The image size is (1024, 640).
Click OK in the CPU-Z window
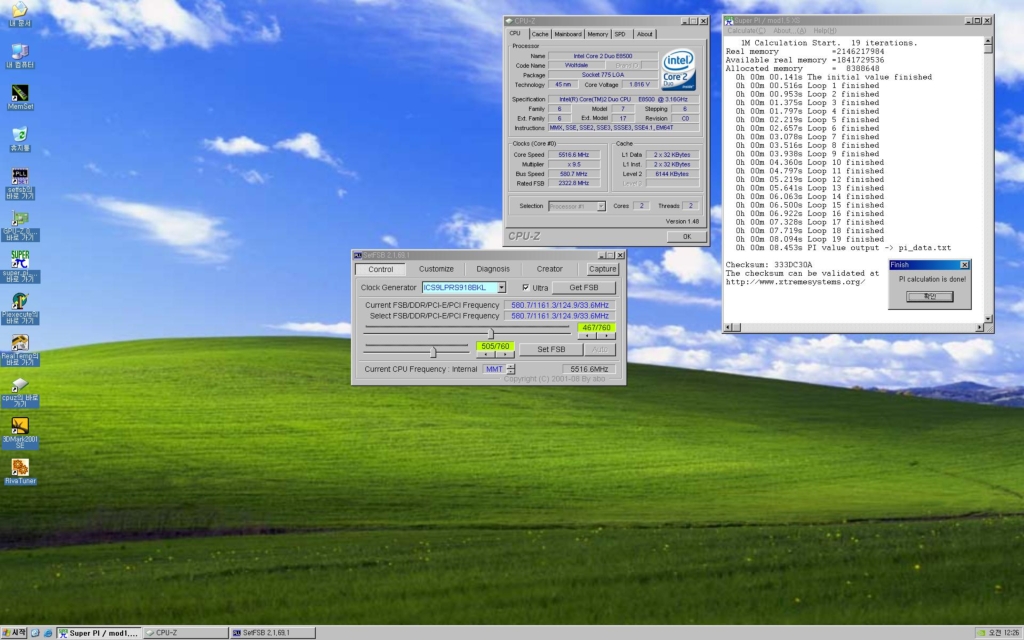(x=686, y=236)
